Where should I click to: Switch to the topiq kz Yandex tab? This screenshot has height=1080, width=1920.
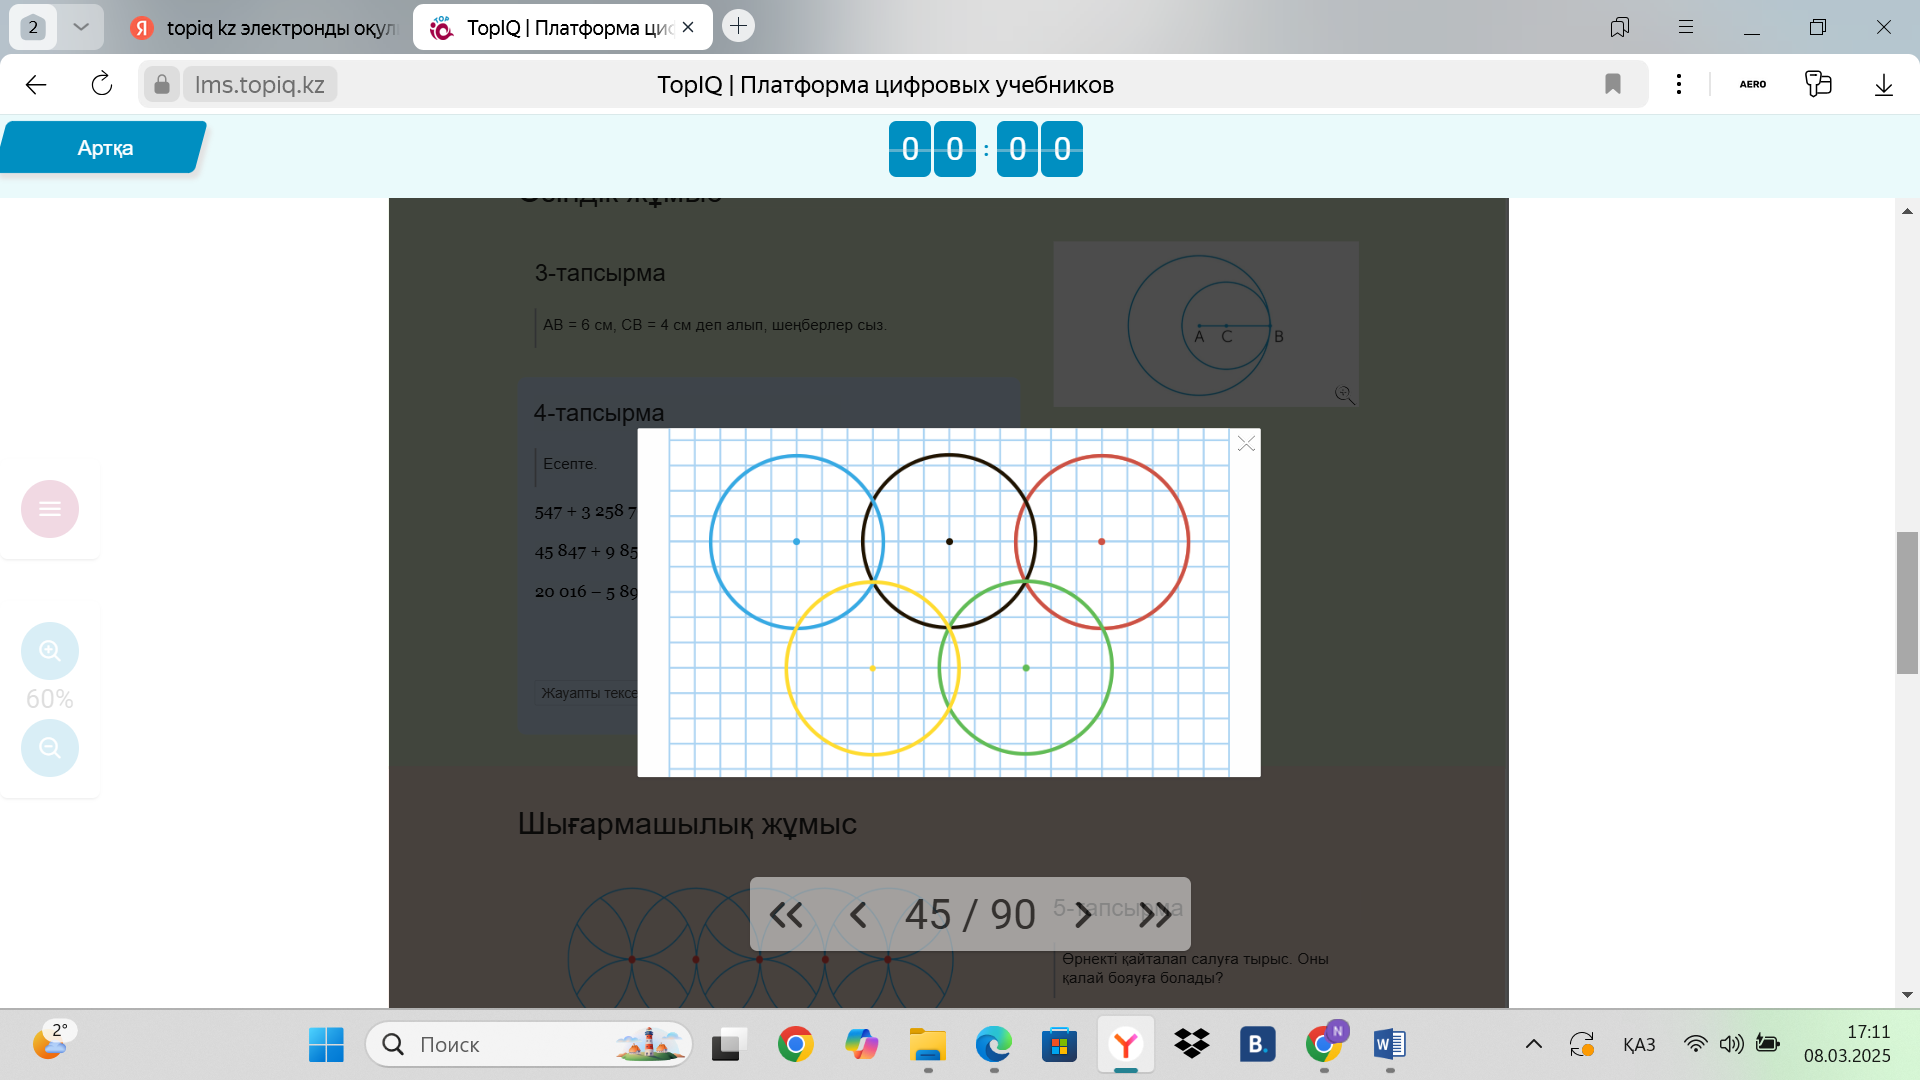[265, 27]
